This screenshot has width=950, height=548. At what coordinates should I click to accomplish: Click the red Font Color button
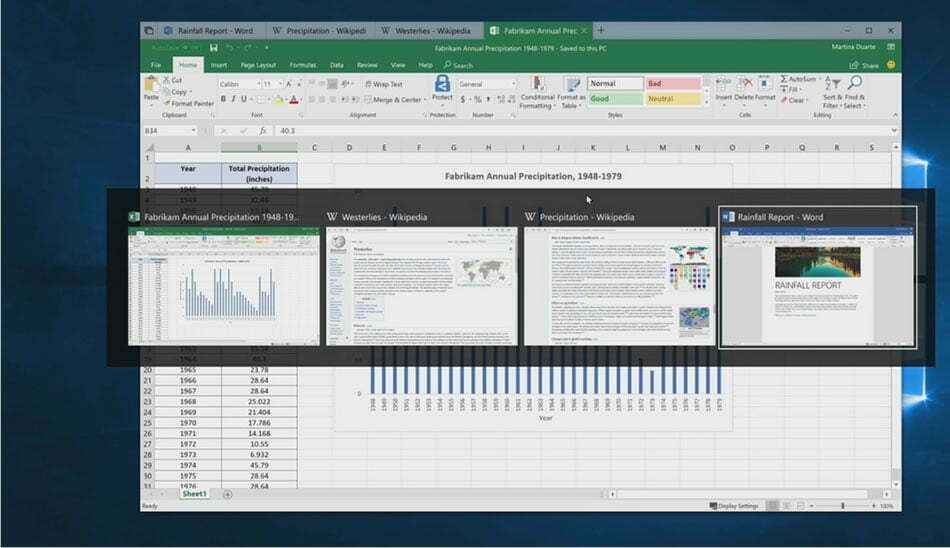[294, 100]
